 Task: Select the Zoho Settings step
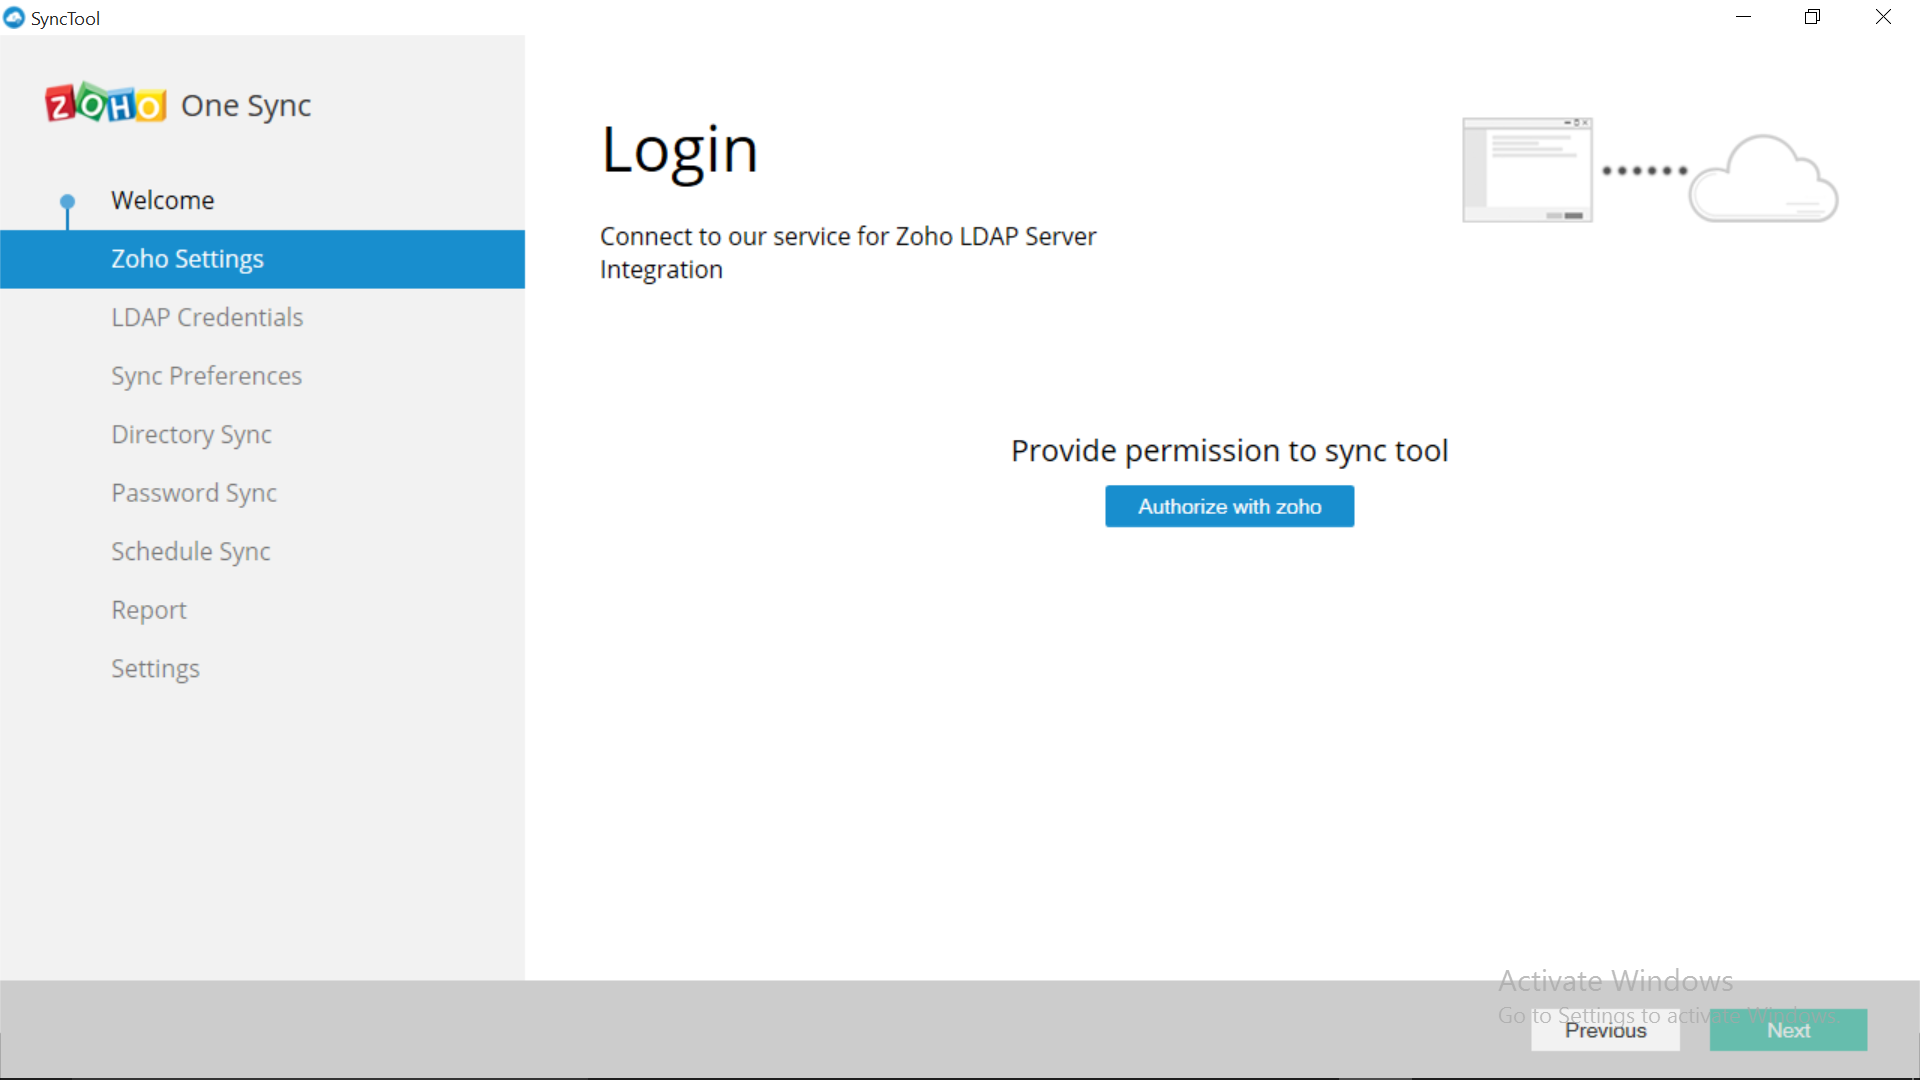tap(262, 259)
